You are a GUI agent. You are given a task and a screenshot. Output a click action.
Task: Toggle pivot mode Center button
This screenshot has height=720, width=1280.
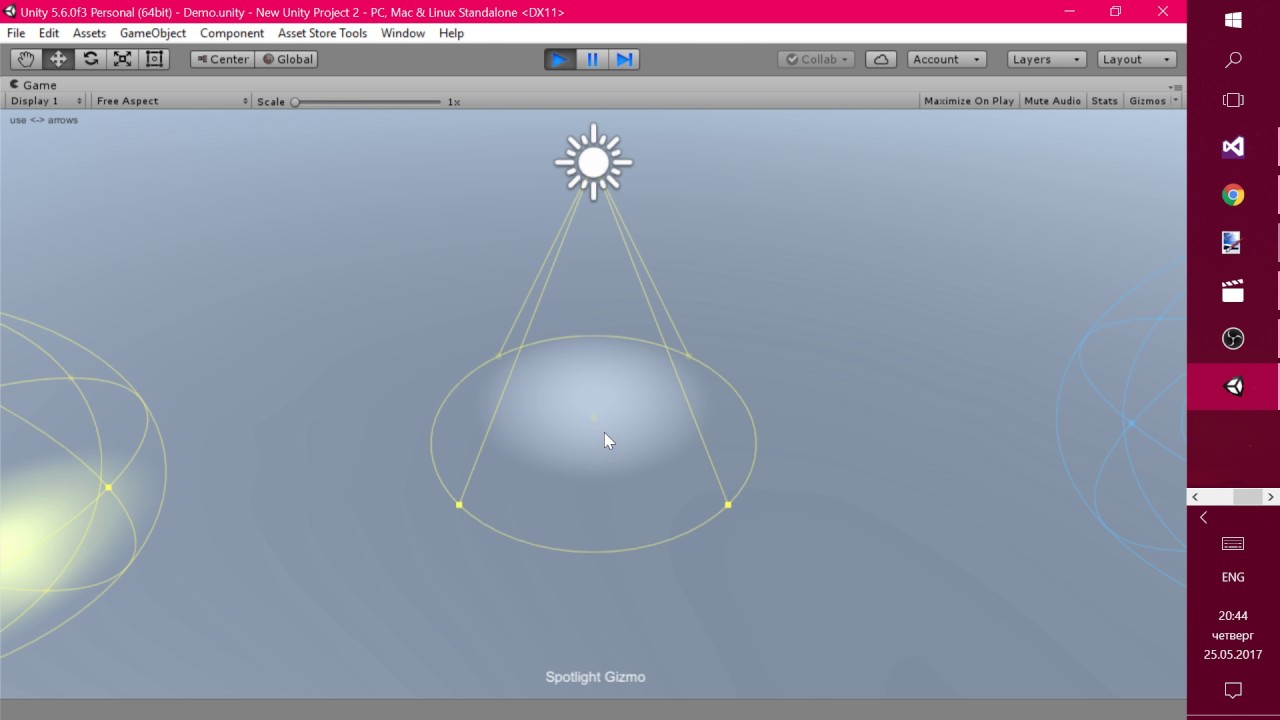click(x=222, y=59)
